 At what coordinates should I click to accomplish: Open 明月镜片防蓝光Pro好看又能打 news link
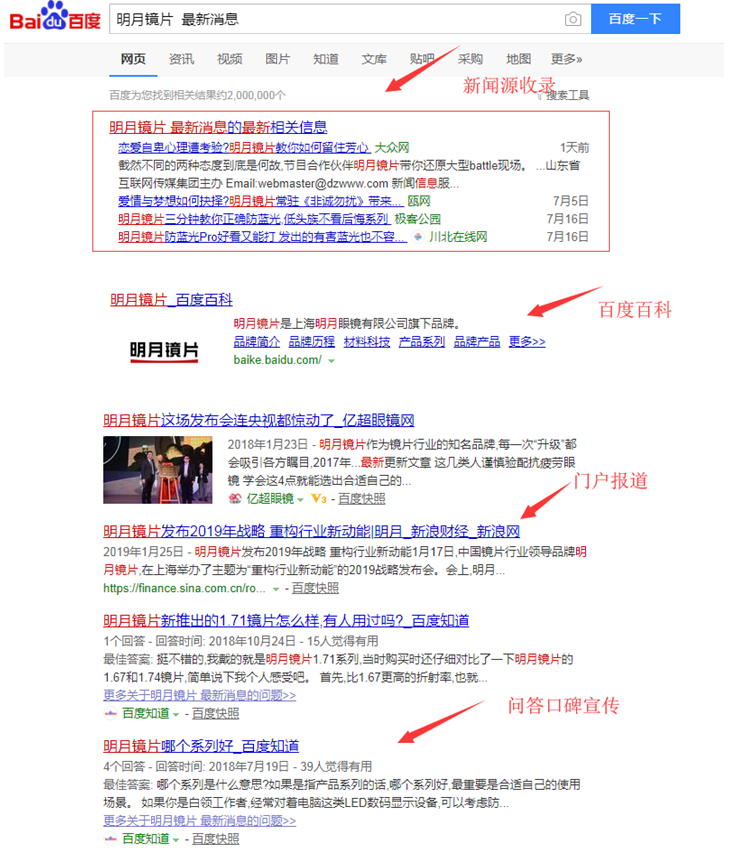262,237
